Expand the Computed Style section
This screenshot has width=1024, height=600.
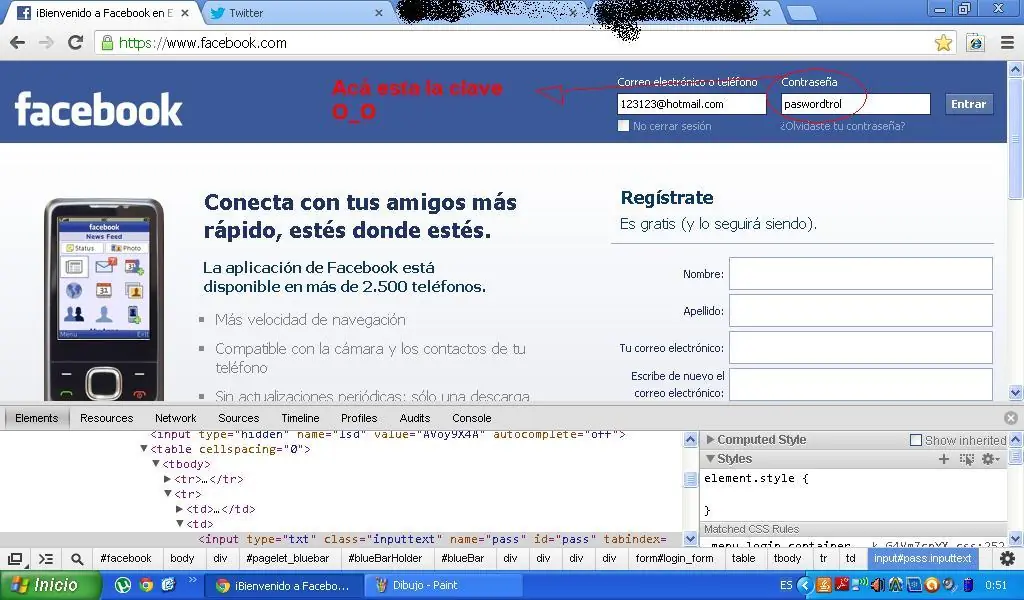pos(711,439)
